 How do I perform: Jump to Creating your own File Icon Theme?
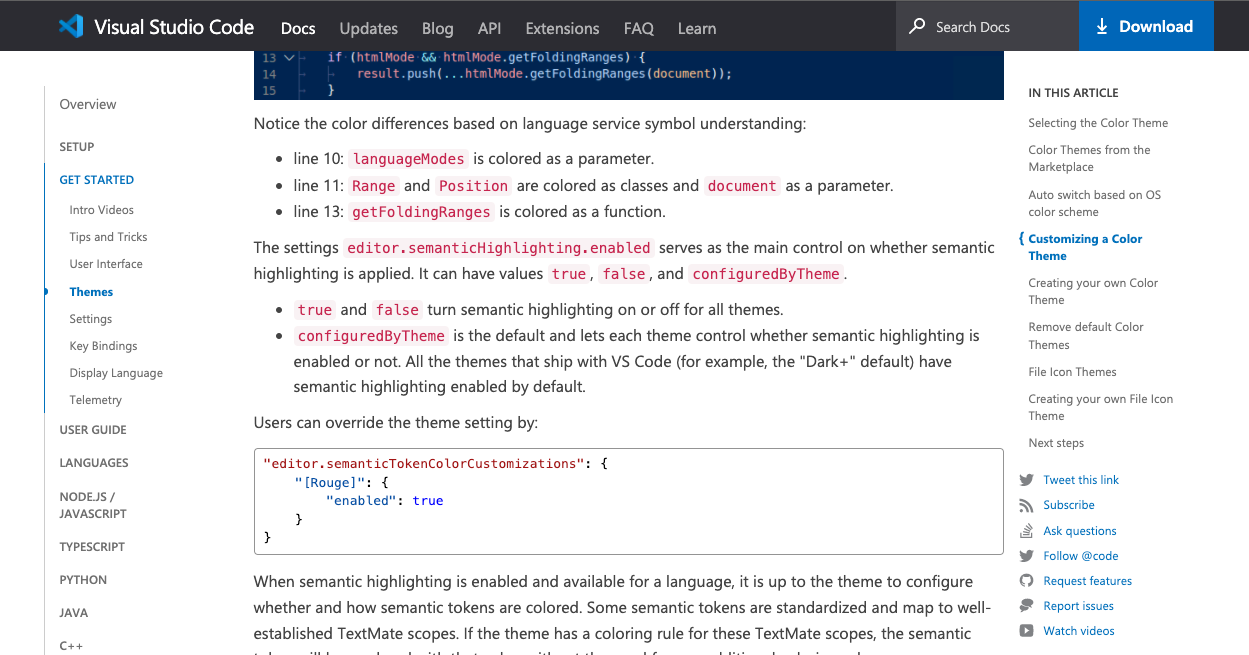click(1100, 407)
